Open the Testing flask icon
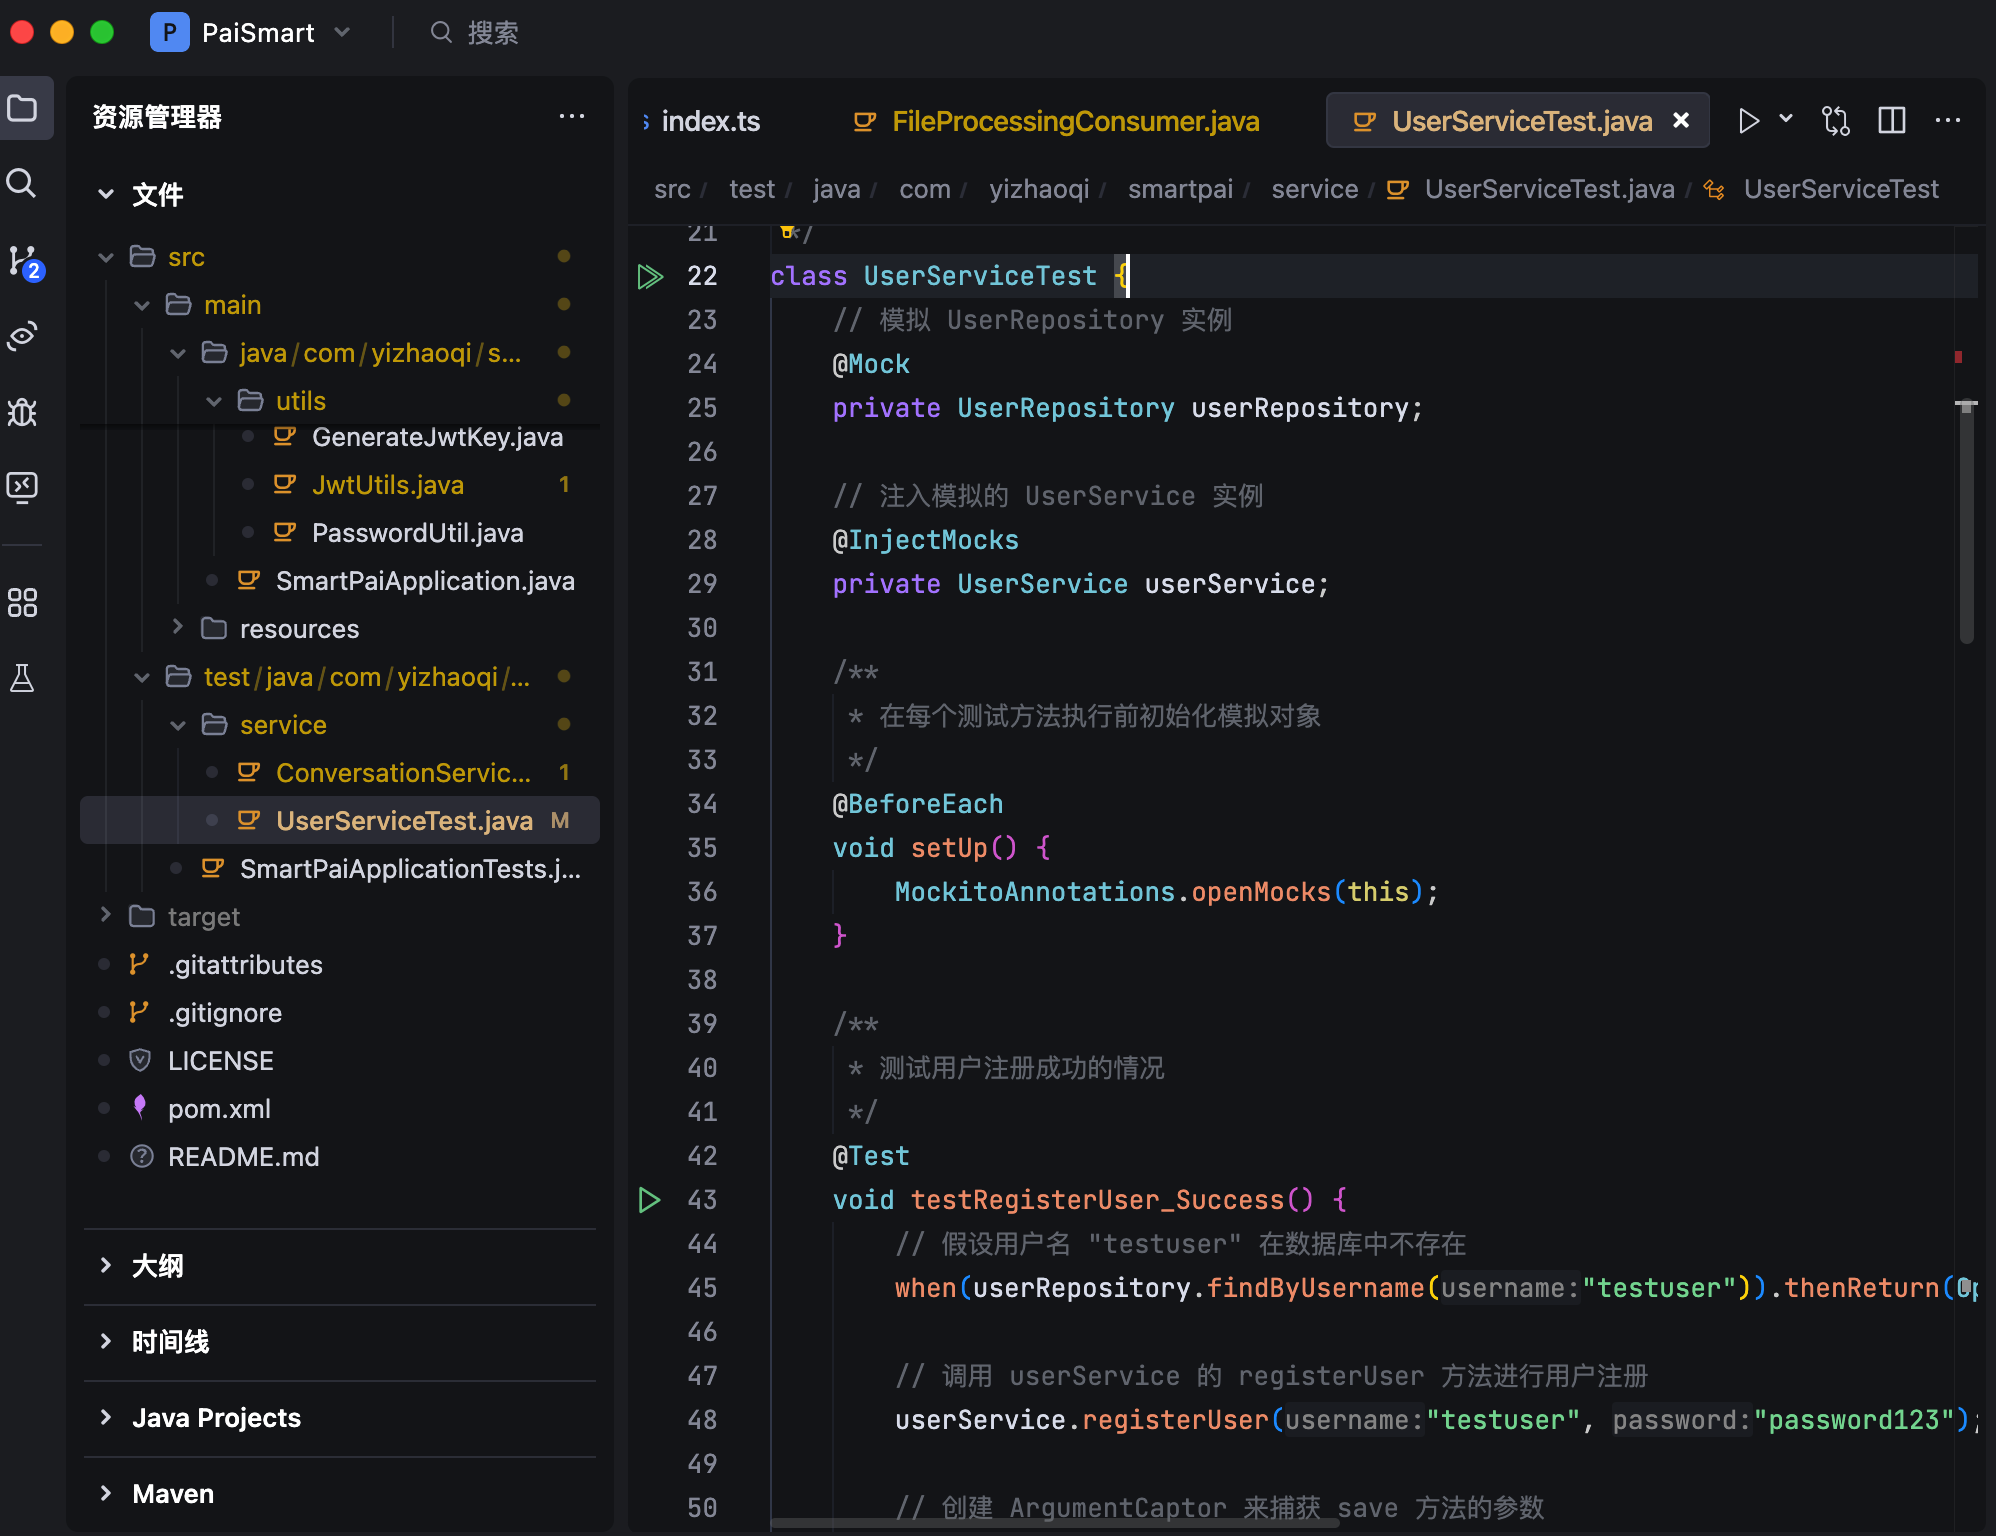 (22, 678)
